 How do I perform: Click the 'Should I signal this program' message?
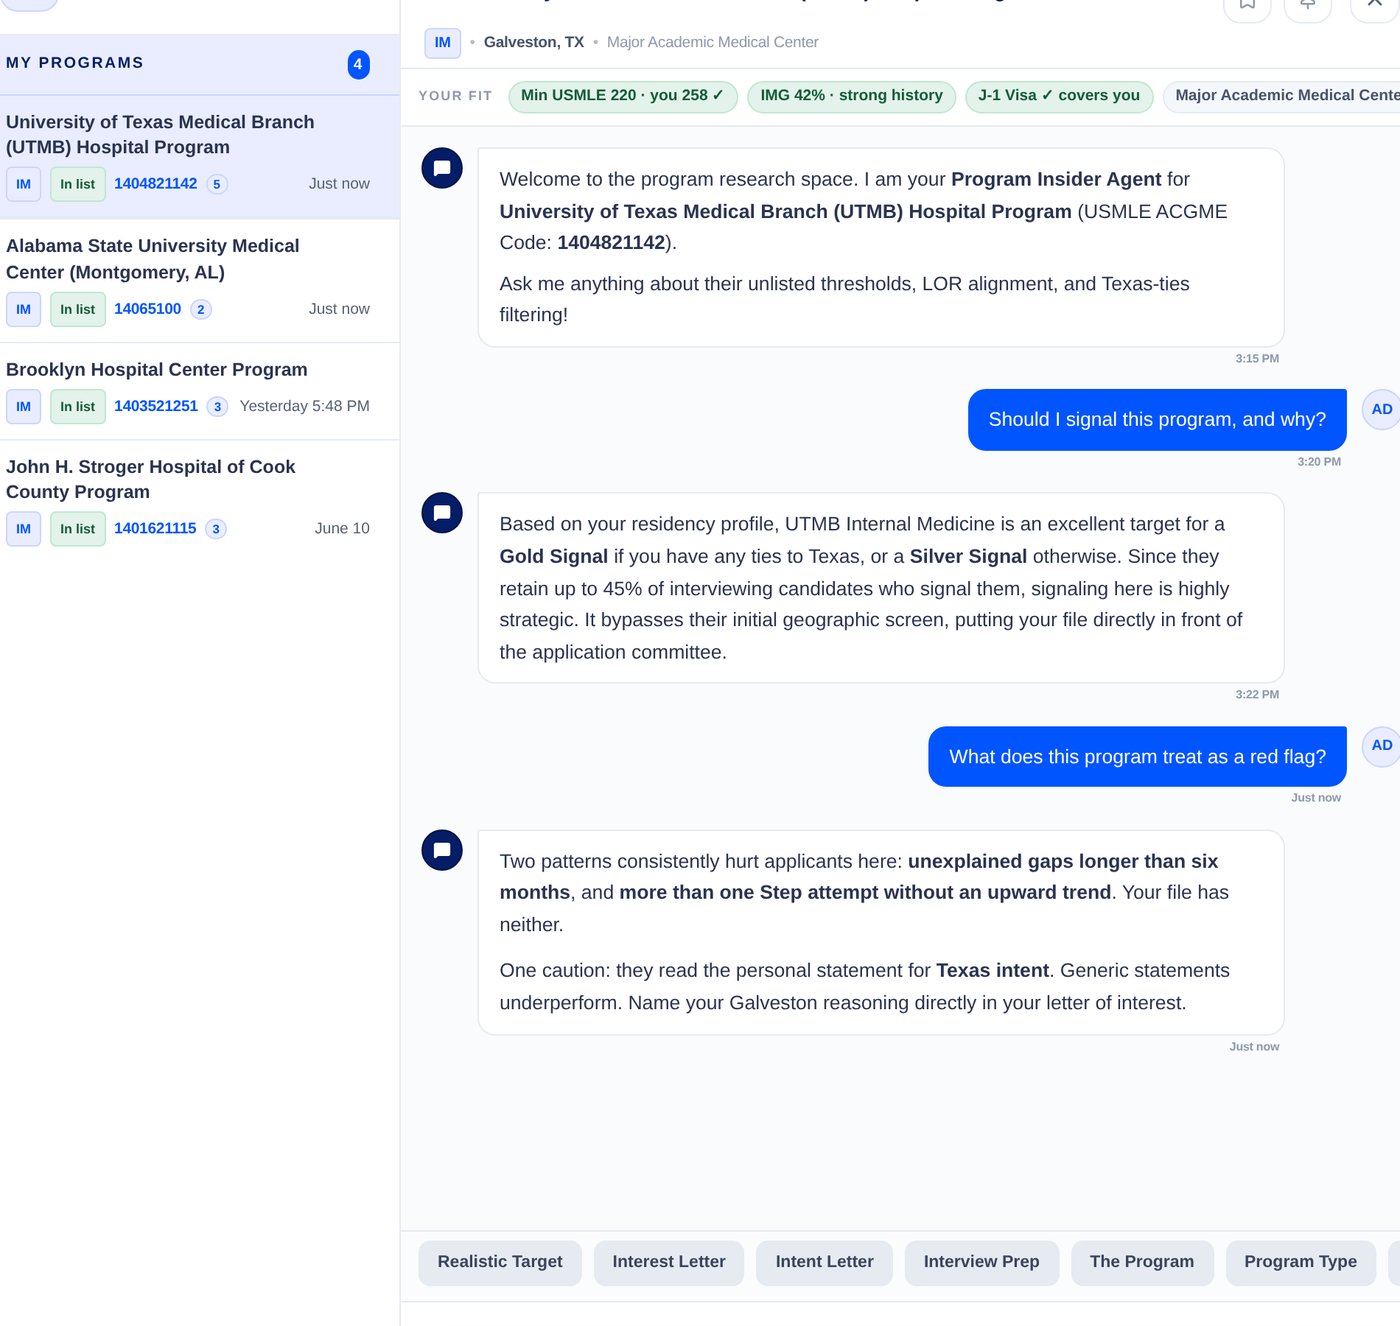point(1157,420)
